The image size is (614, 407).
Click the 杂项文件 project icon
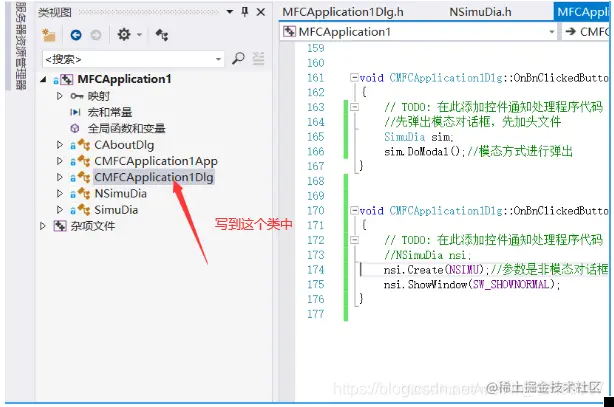(x=60, y=226)
